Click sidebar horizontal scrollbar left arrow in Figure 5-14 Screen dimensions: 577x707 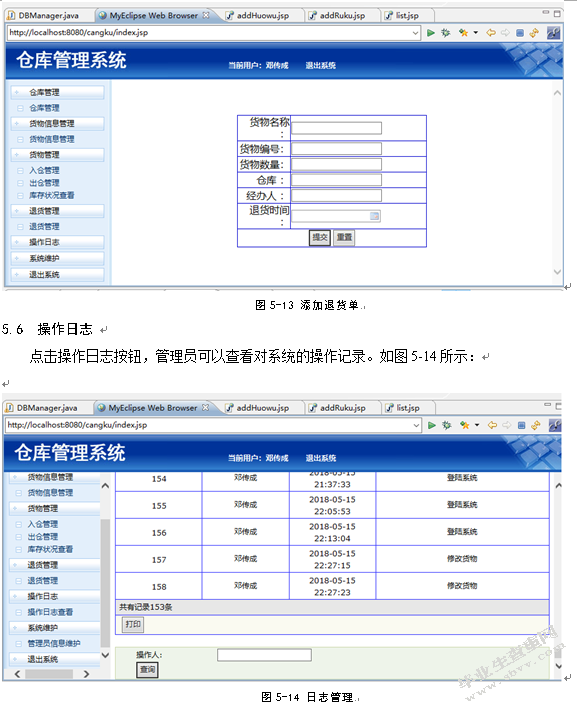pos(17,674)
